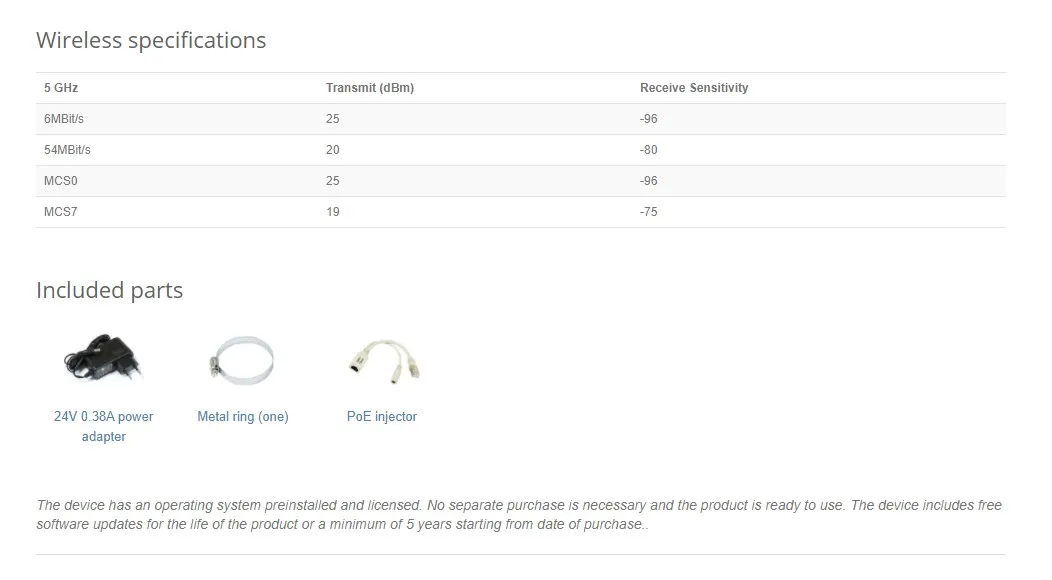
Task: Click the -80 receive sensitivity value
Action: tap(648, 150)
